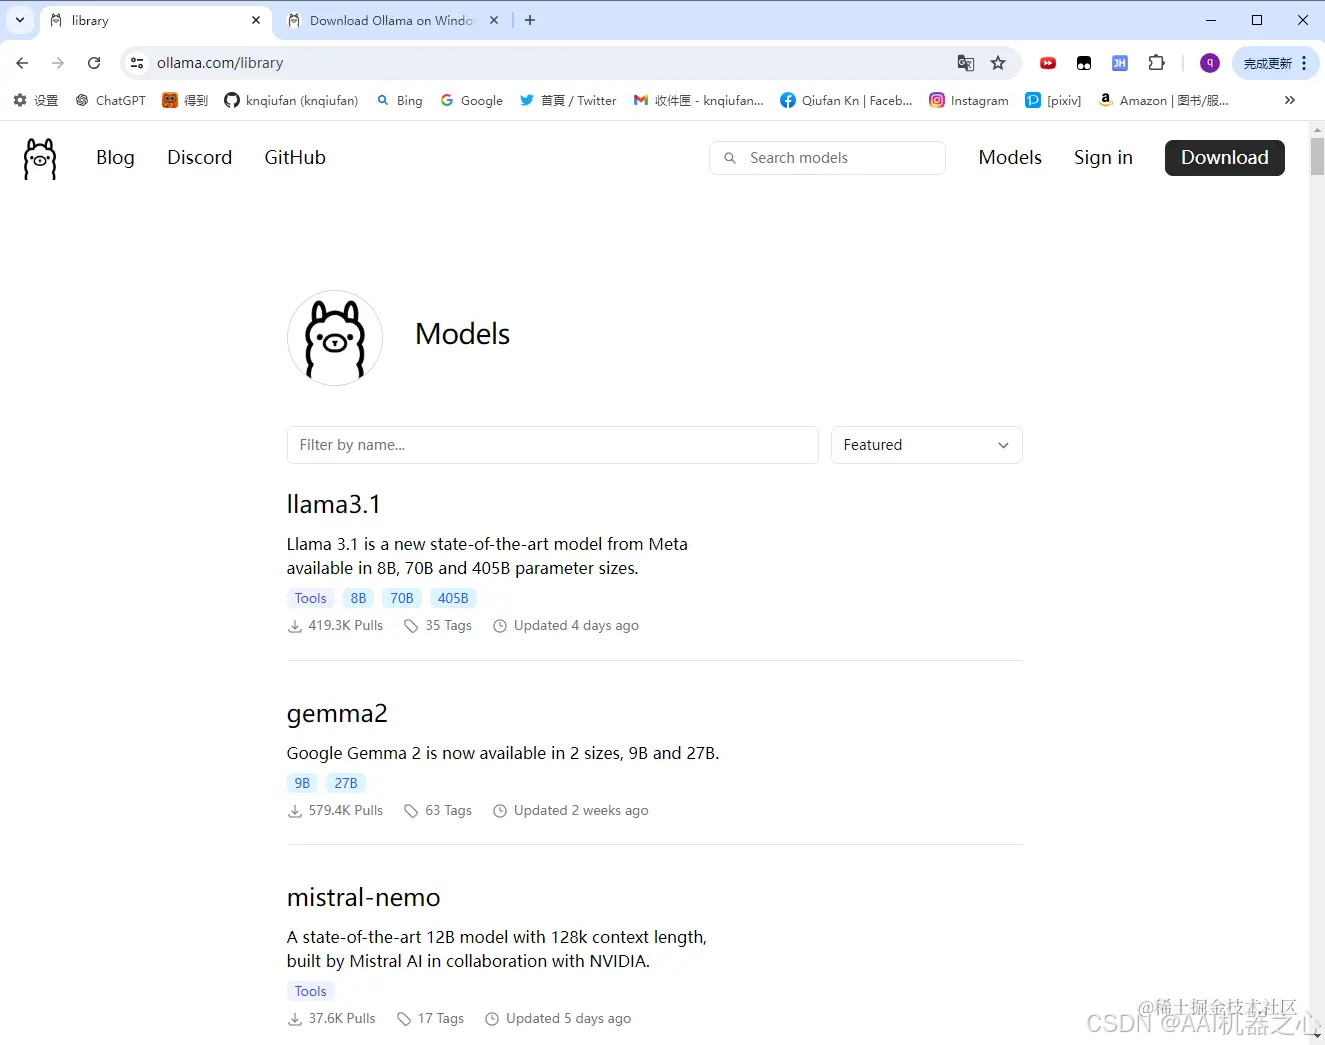
Task: Open the Google bookmark
Action: pos(472,100)
